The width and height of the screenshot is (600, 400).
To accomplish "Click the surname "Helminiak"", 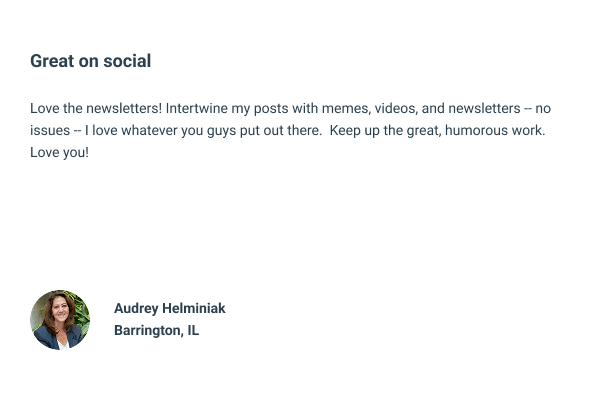I will tap(194, 309).
